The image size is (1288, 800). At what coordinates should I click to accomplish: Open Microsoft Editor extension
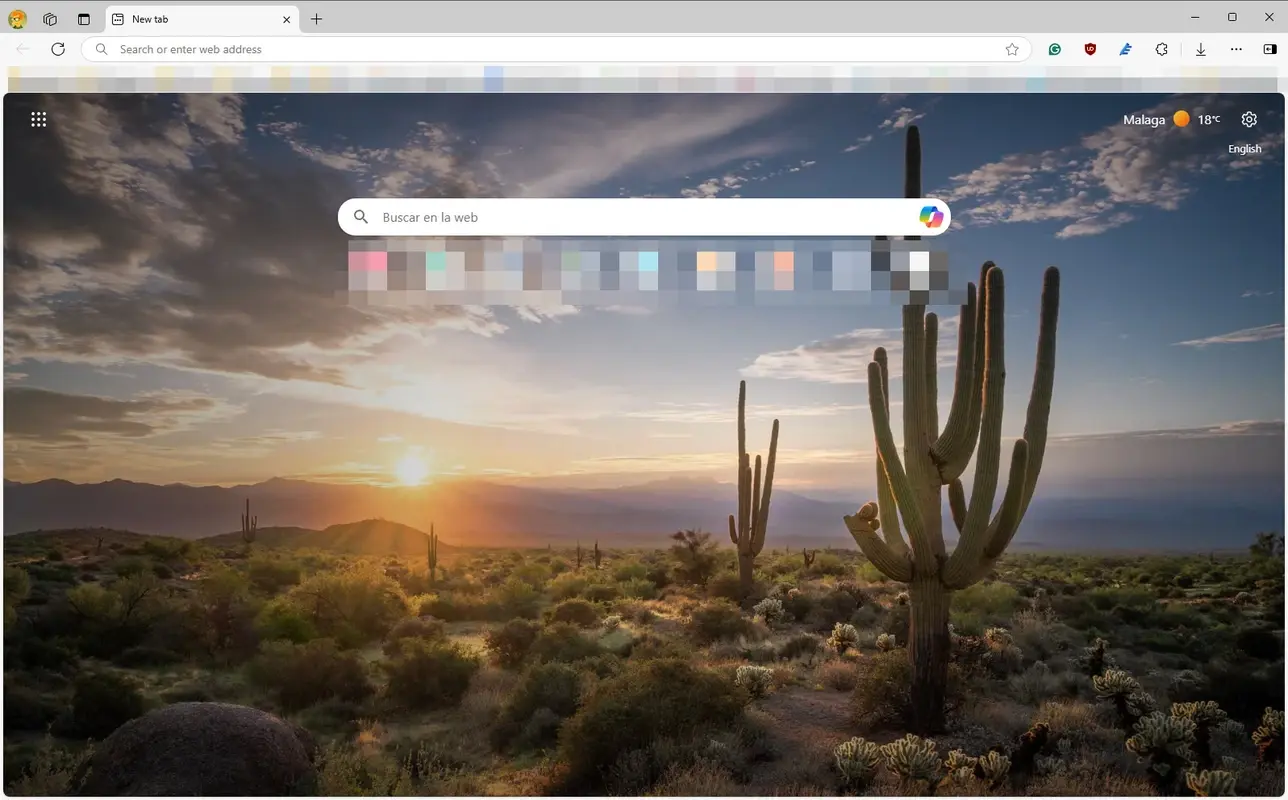coord(1125,49)
